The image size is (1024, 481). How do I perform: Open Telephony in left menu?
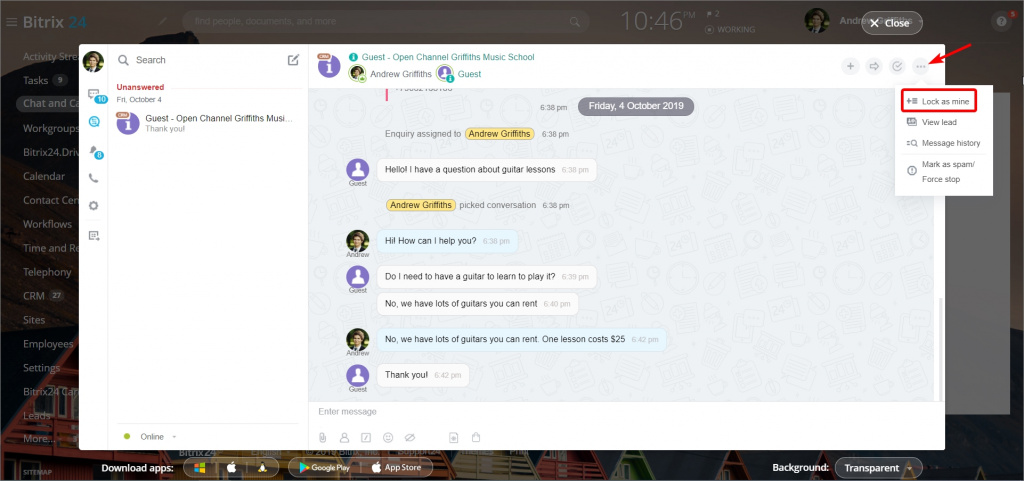47,272
